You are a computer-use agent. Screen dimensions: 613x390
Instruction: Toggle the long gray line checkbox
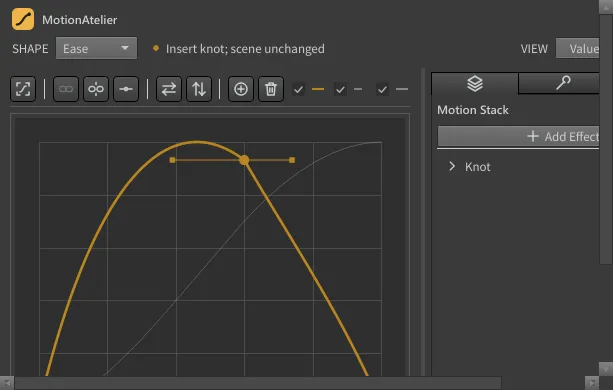coord(382,89)
